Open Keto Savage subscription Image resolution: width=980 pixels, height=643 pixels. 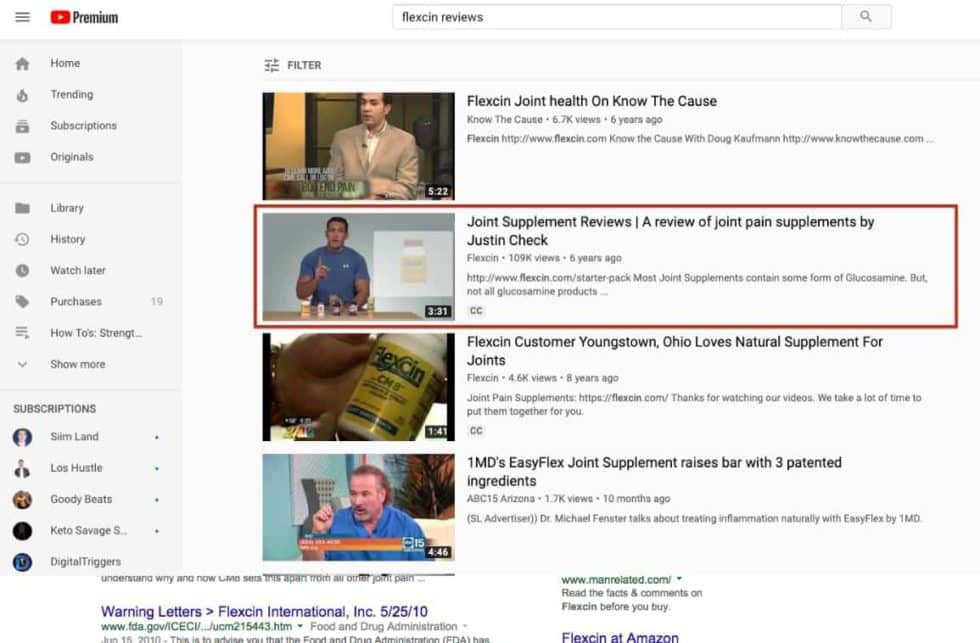coord(89,531)
